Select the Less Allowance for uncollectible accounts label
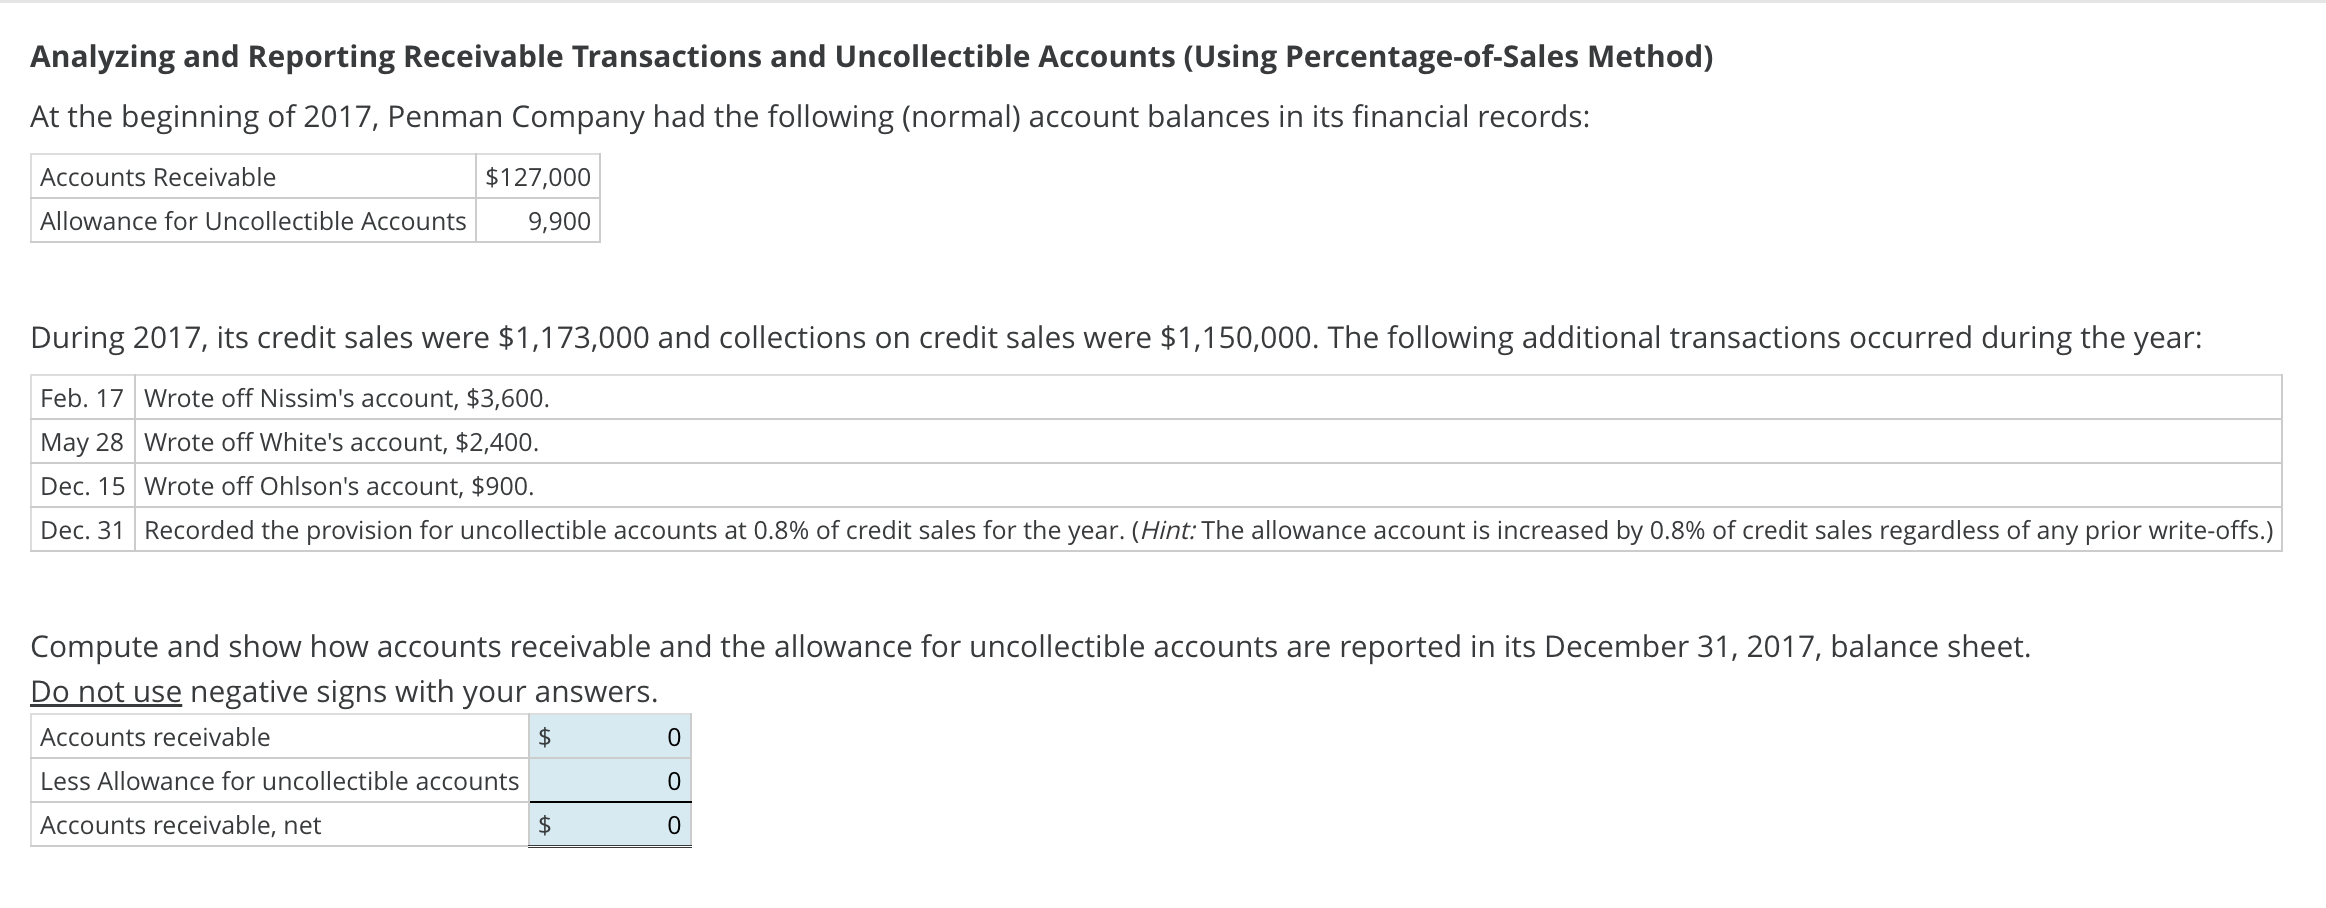Viewport: 2326px width, 908px height. pyautogui.click(x=278, y=781)
